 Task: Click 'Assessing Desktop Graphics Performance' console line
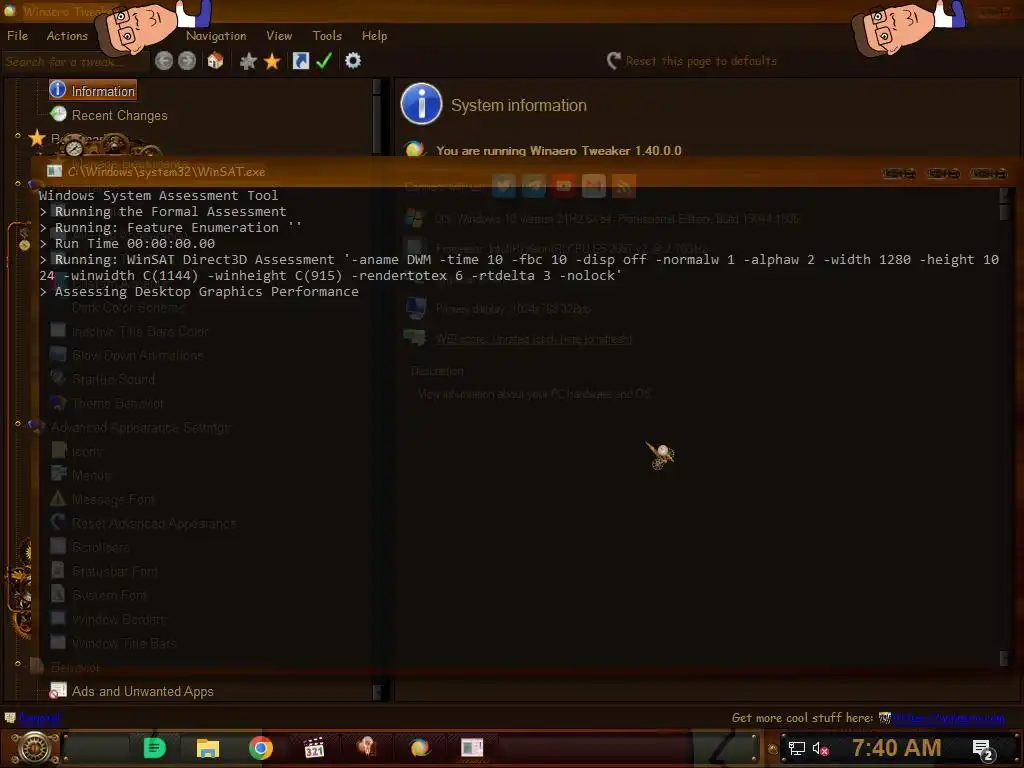[206, 292]
